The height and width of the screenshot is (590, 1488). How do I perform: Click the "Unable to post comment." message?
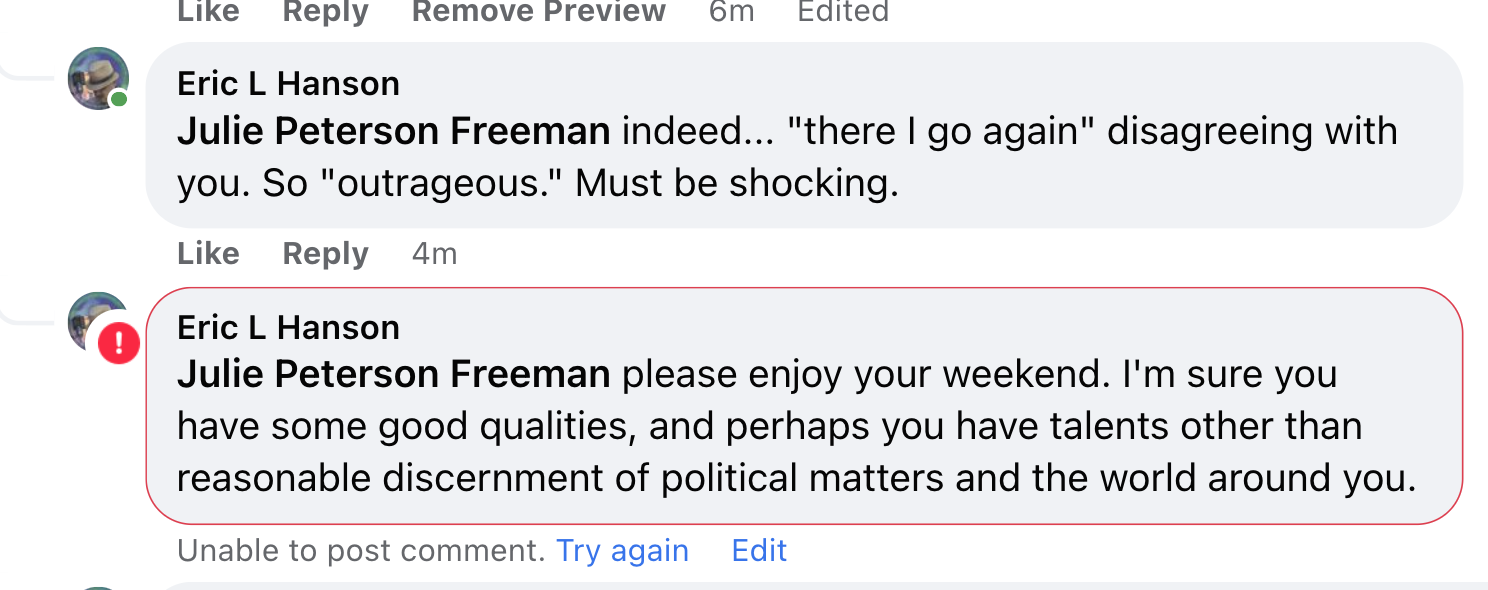coord(360,551)
